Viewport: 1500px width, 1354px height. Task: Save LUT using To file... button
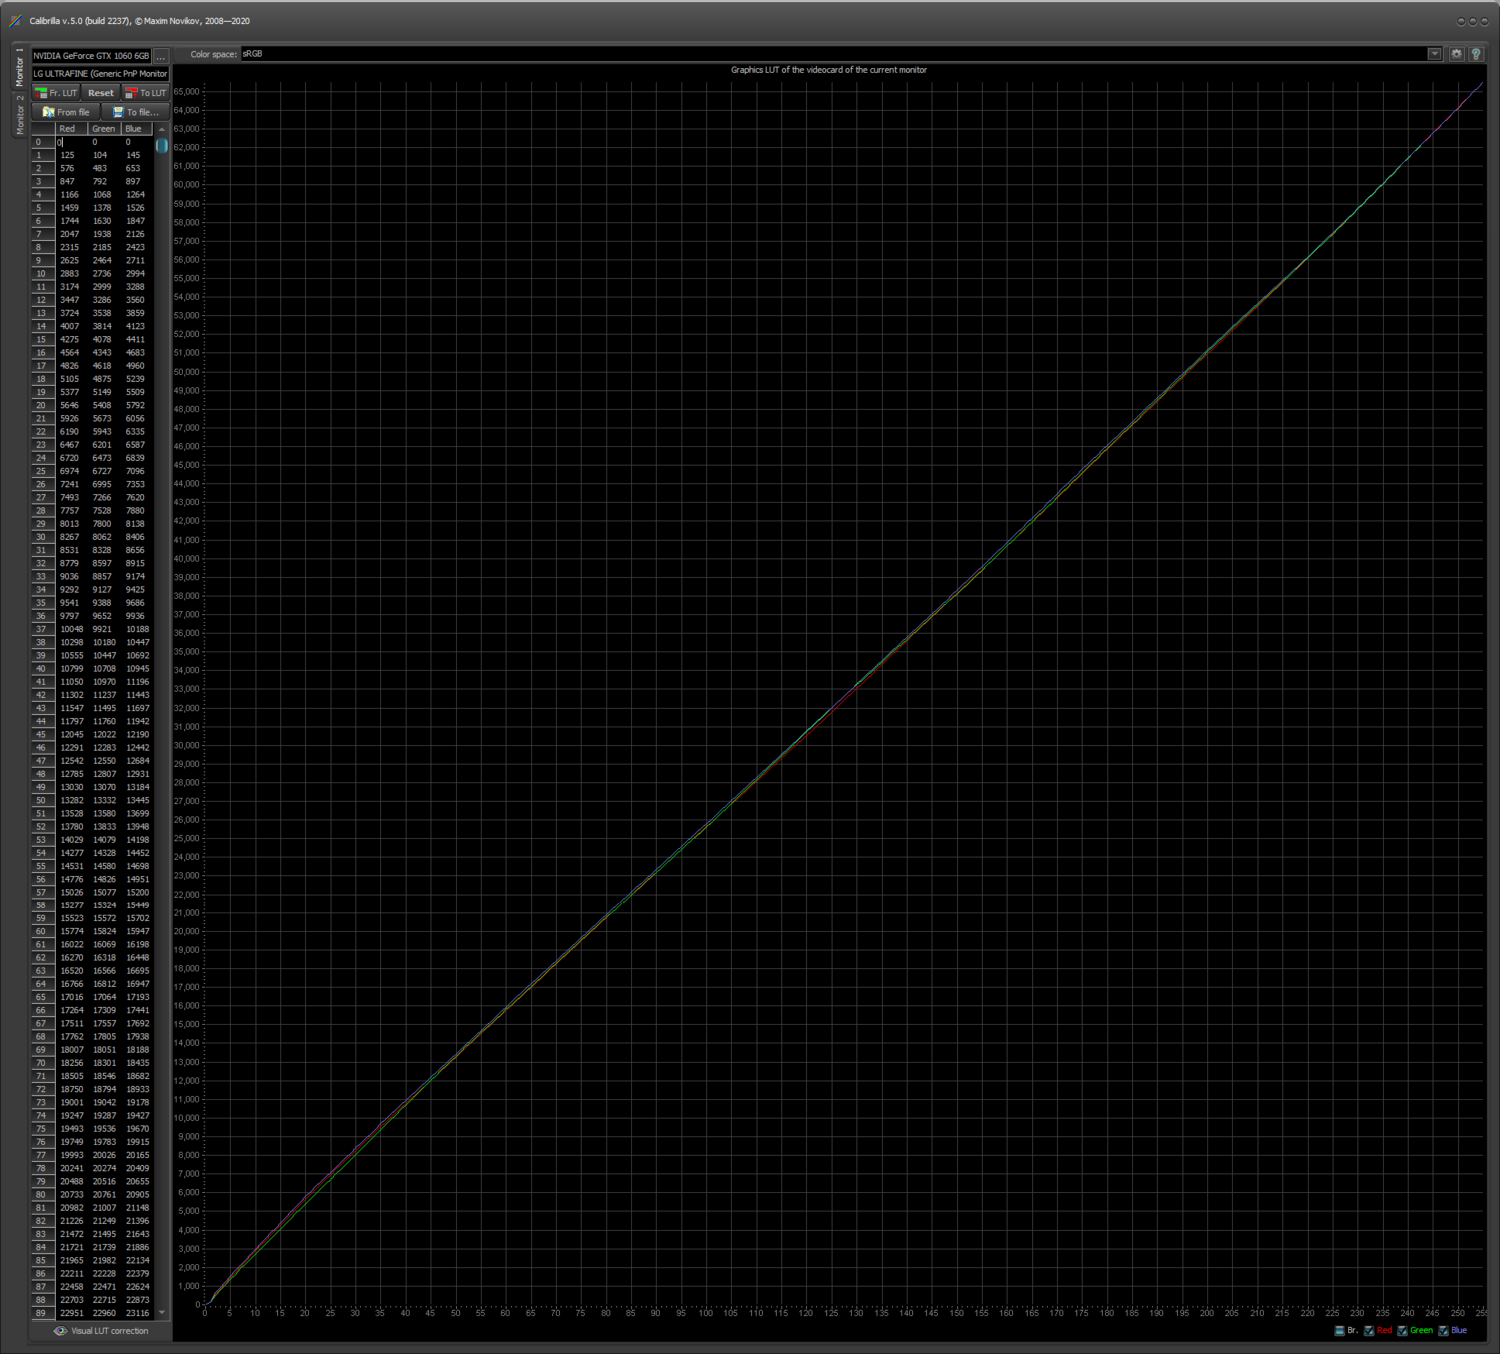[136, 112]
